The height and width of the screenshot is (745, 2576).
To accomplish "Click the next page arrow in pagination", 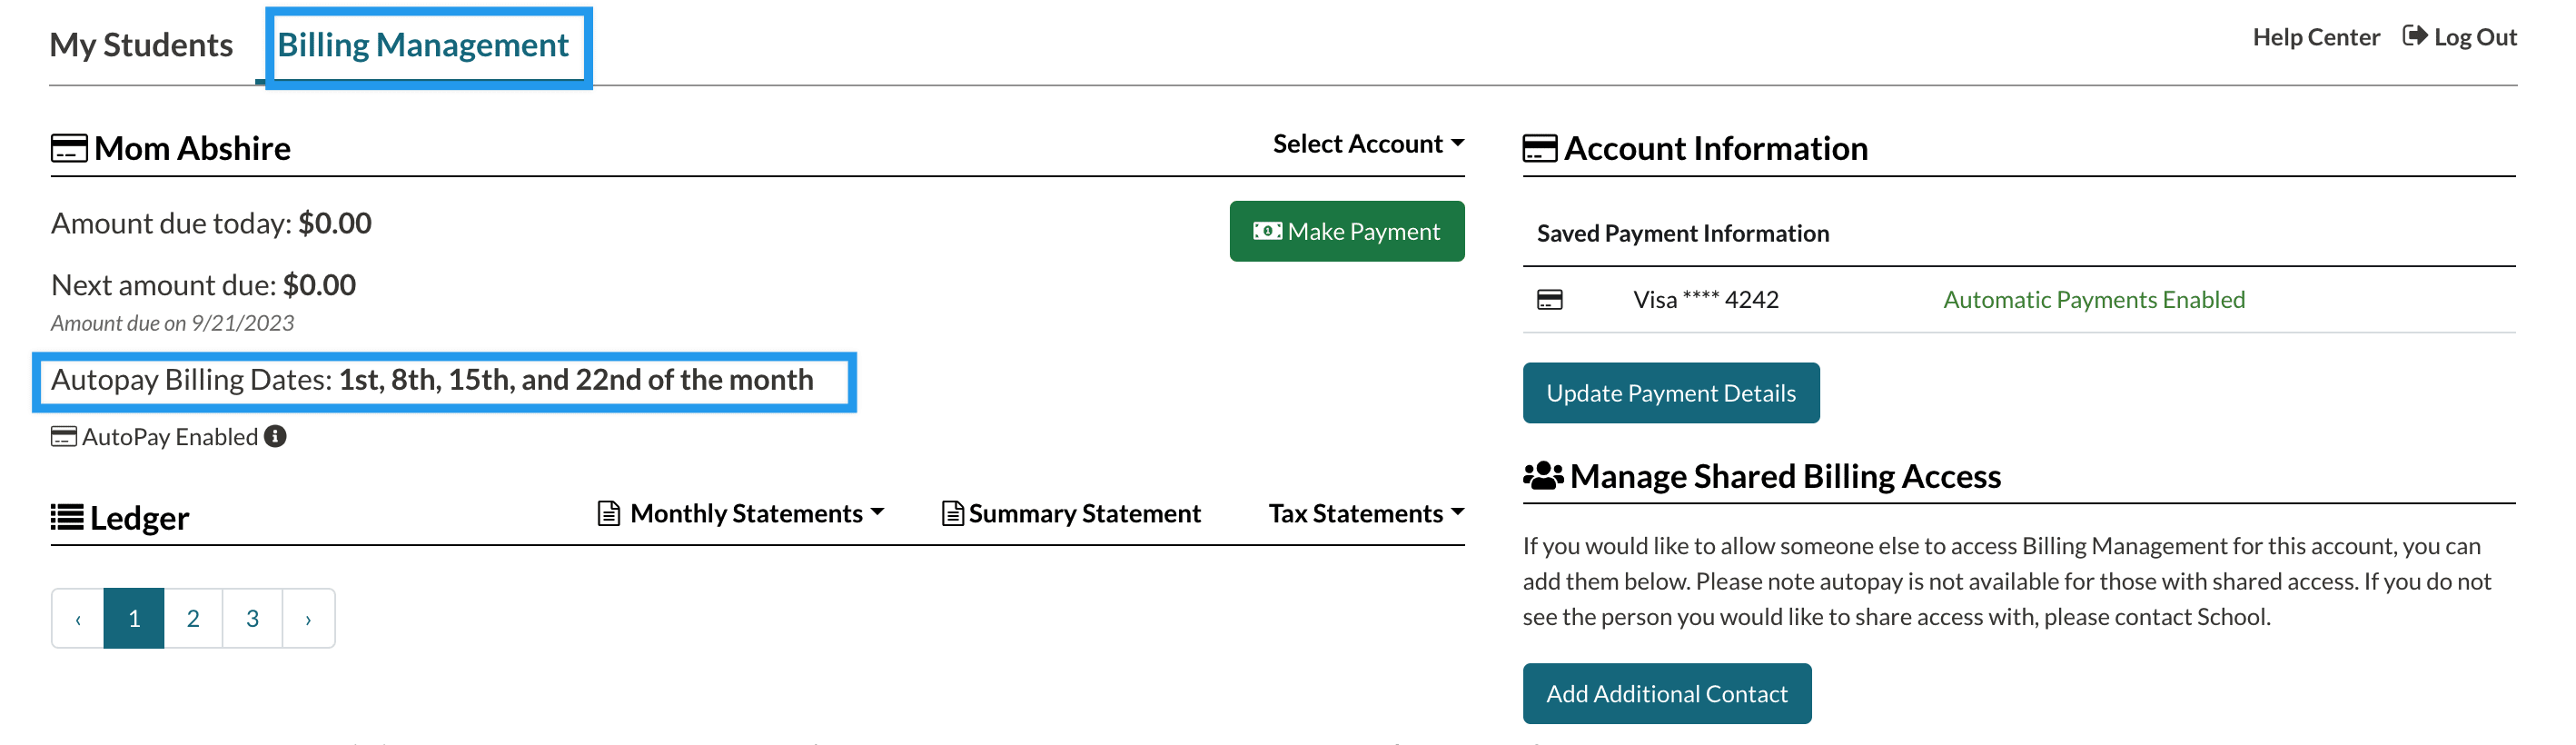I will 308,619.
